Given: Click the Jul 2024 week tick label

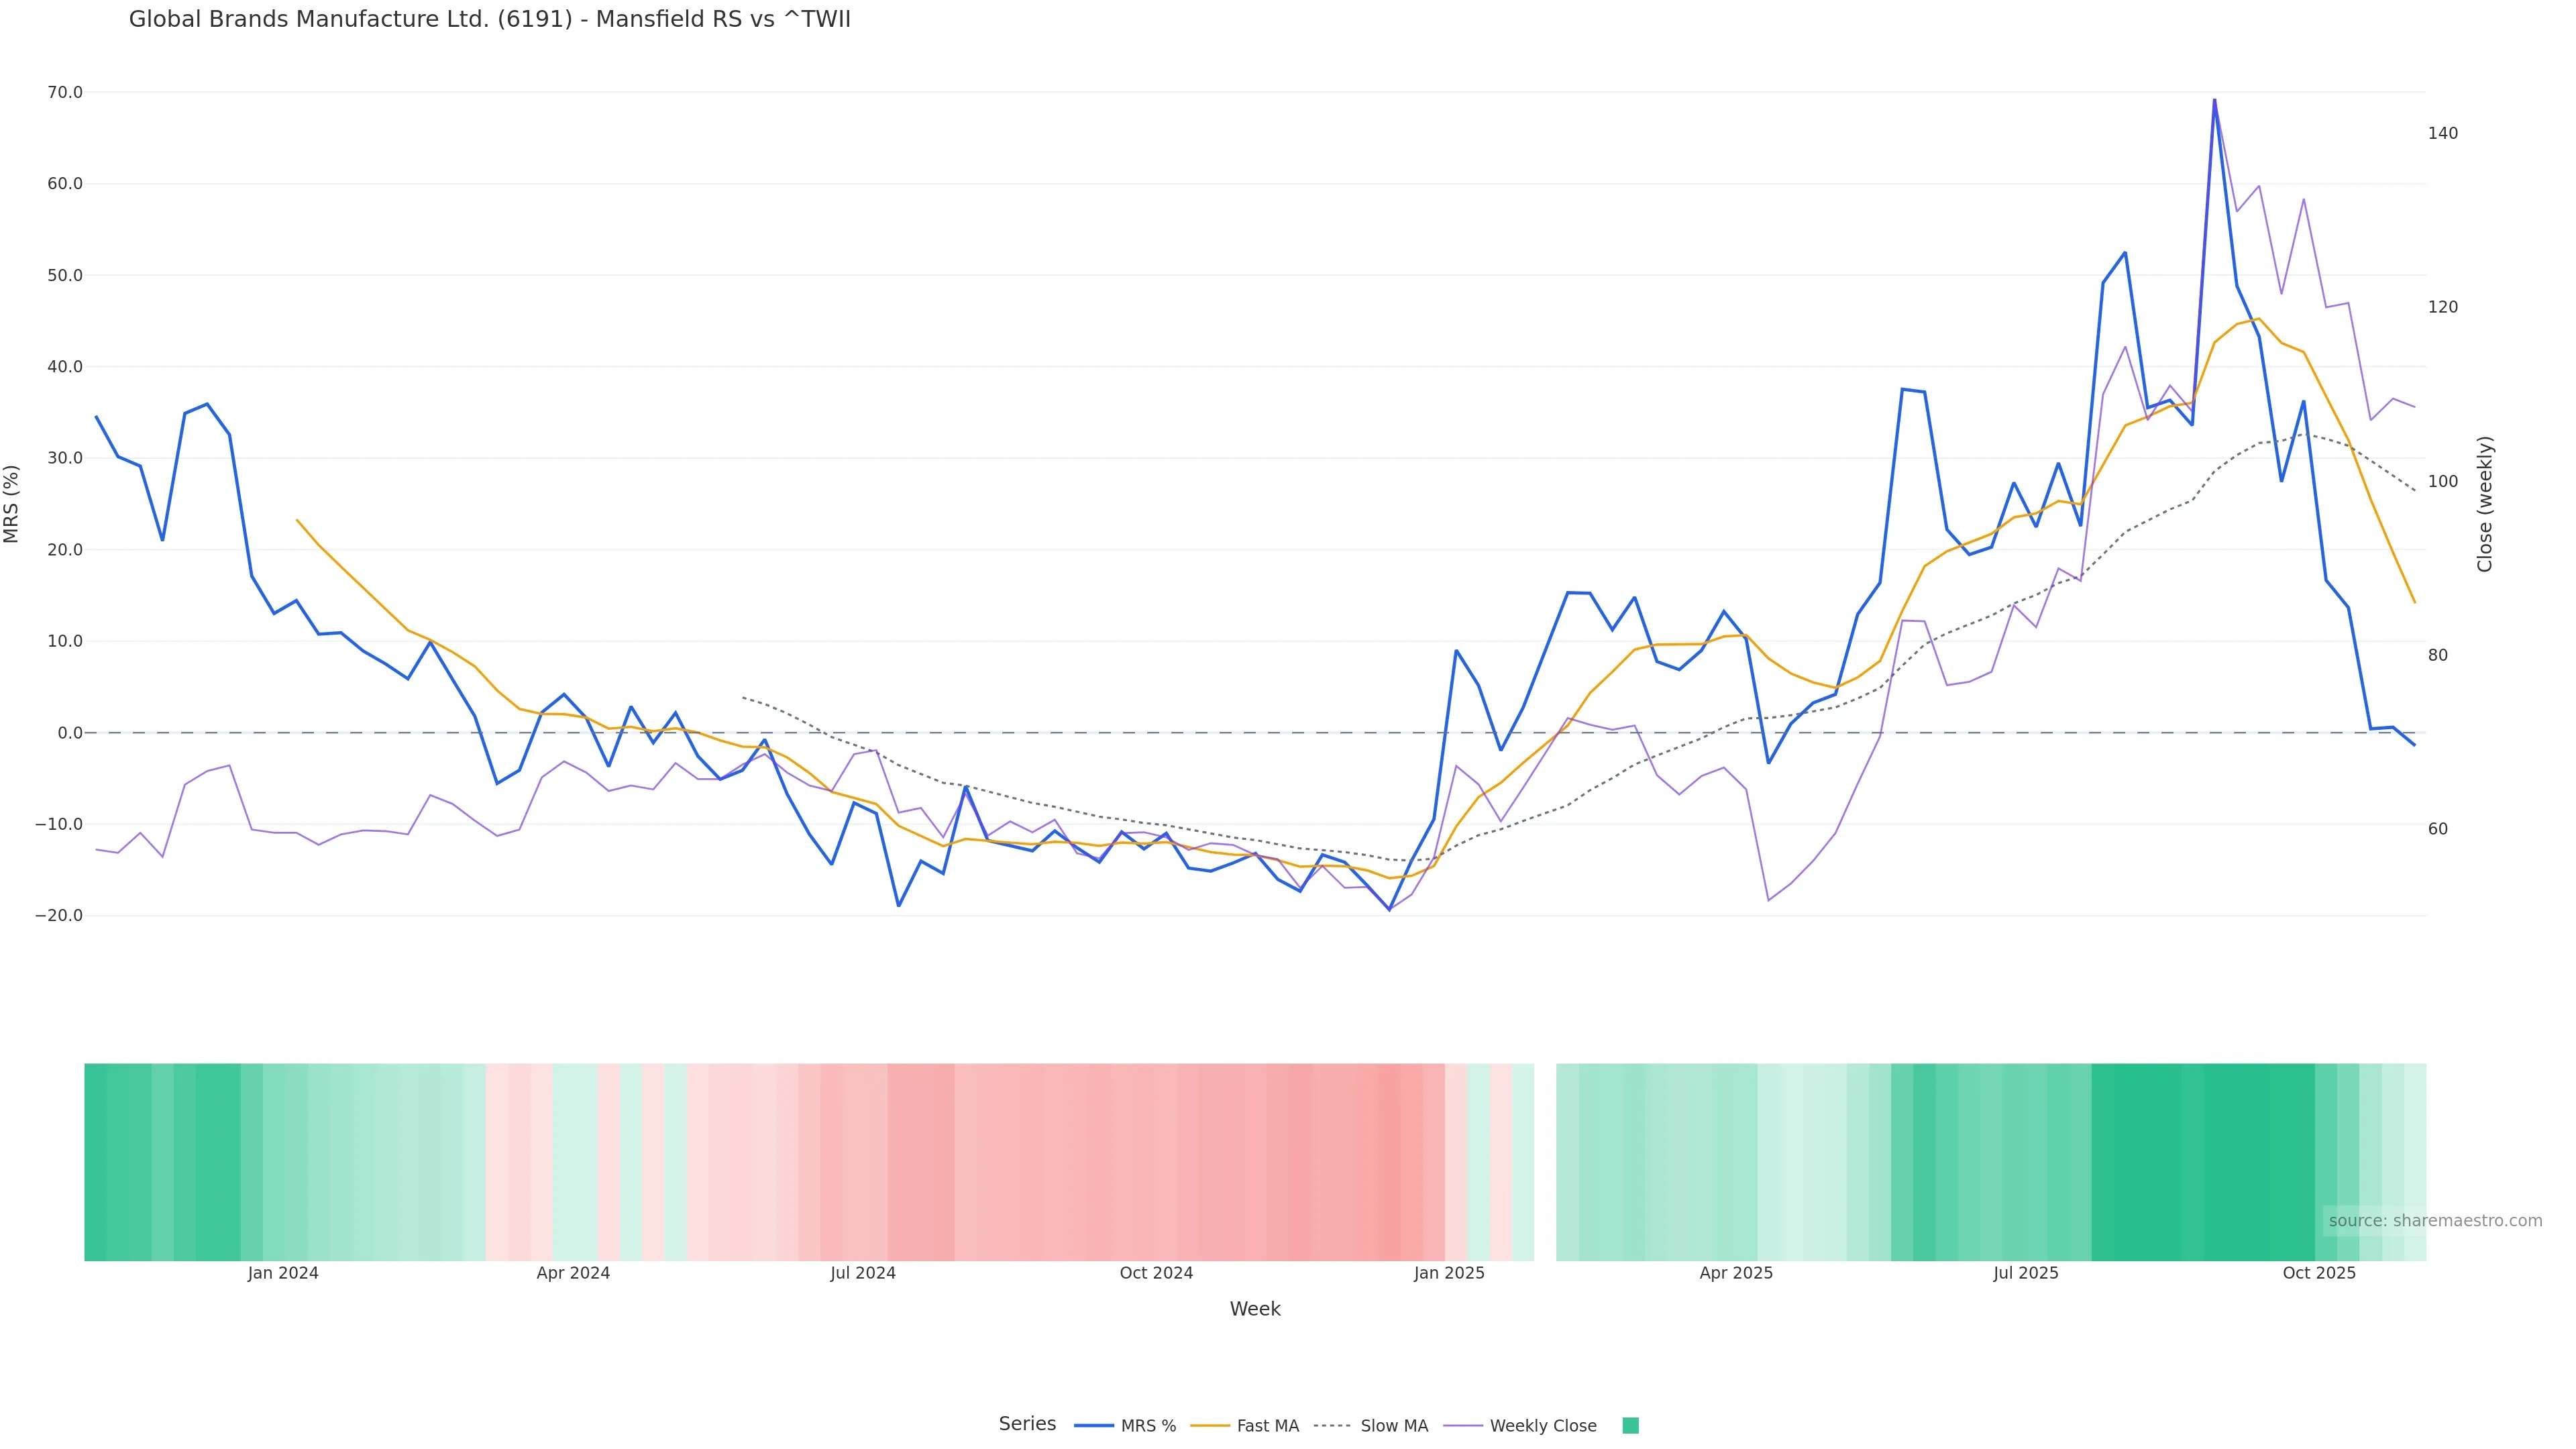Looking at the screenshot, I should (x=863, y=1273).
